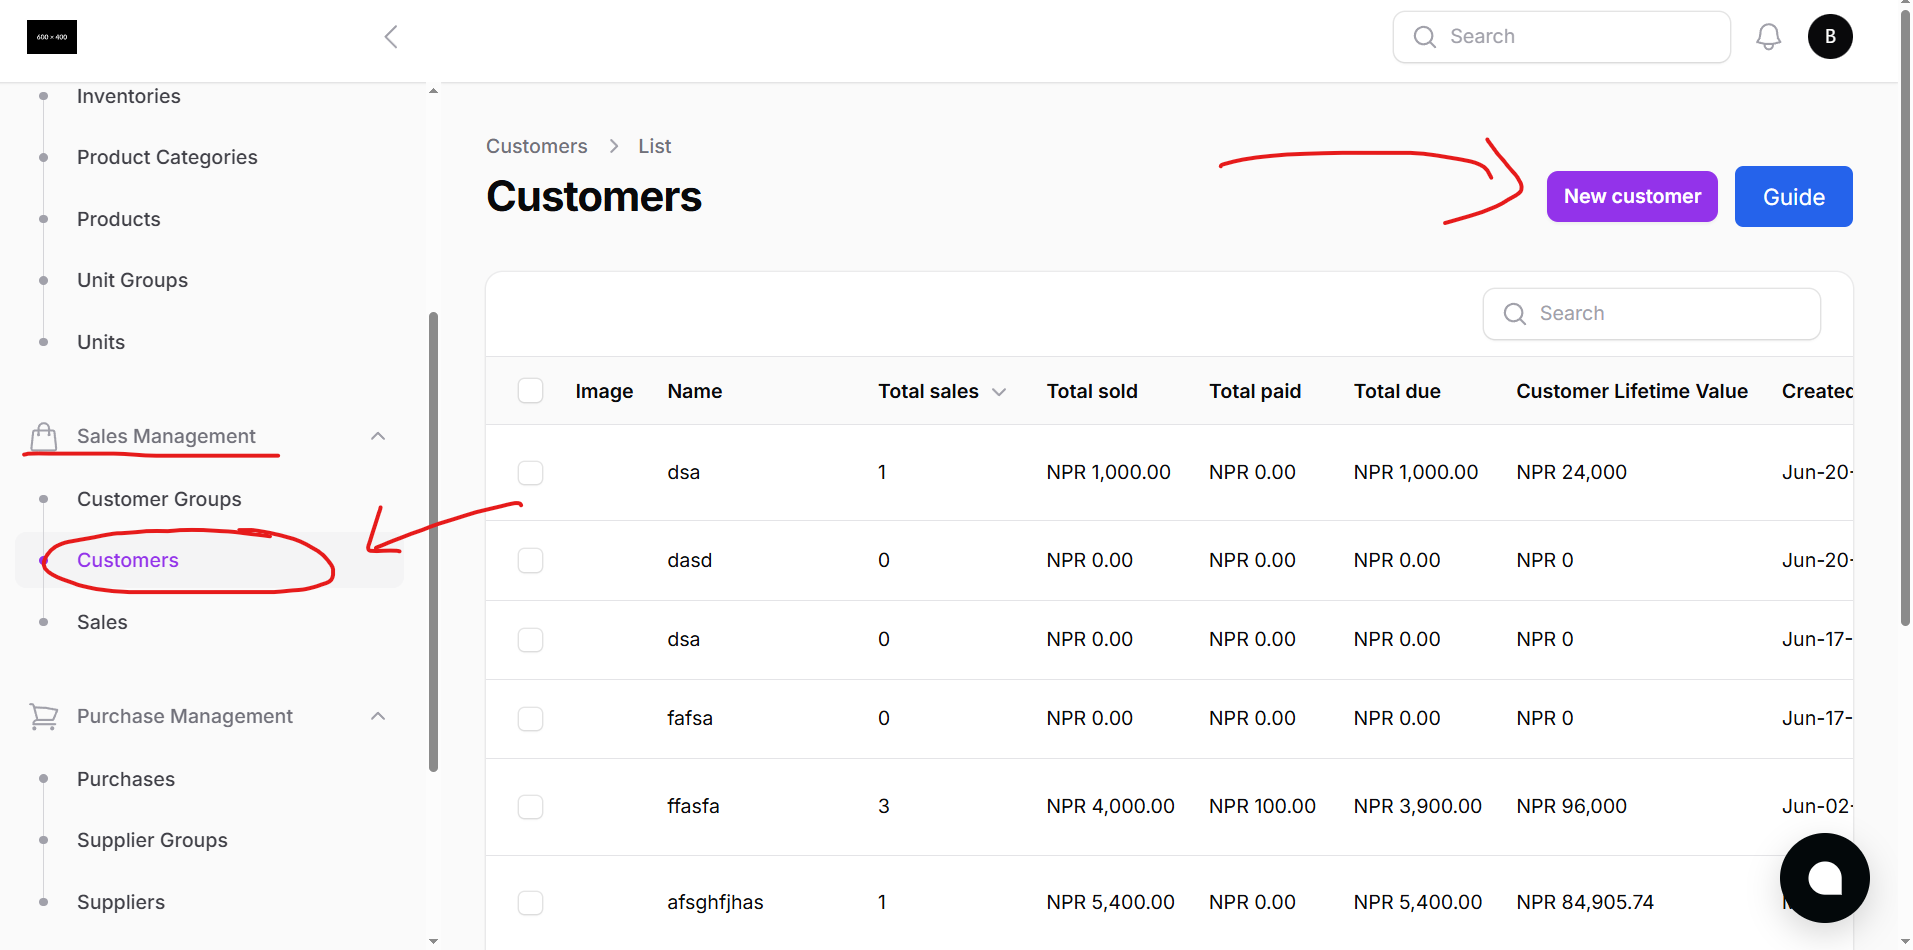This screenshot has height=950, width=1913.
Task: Click the Total sales sort arrow
Action: coord(1000,392)
